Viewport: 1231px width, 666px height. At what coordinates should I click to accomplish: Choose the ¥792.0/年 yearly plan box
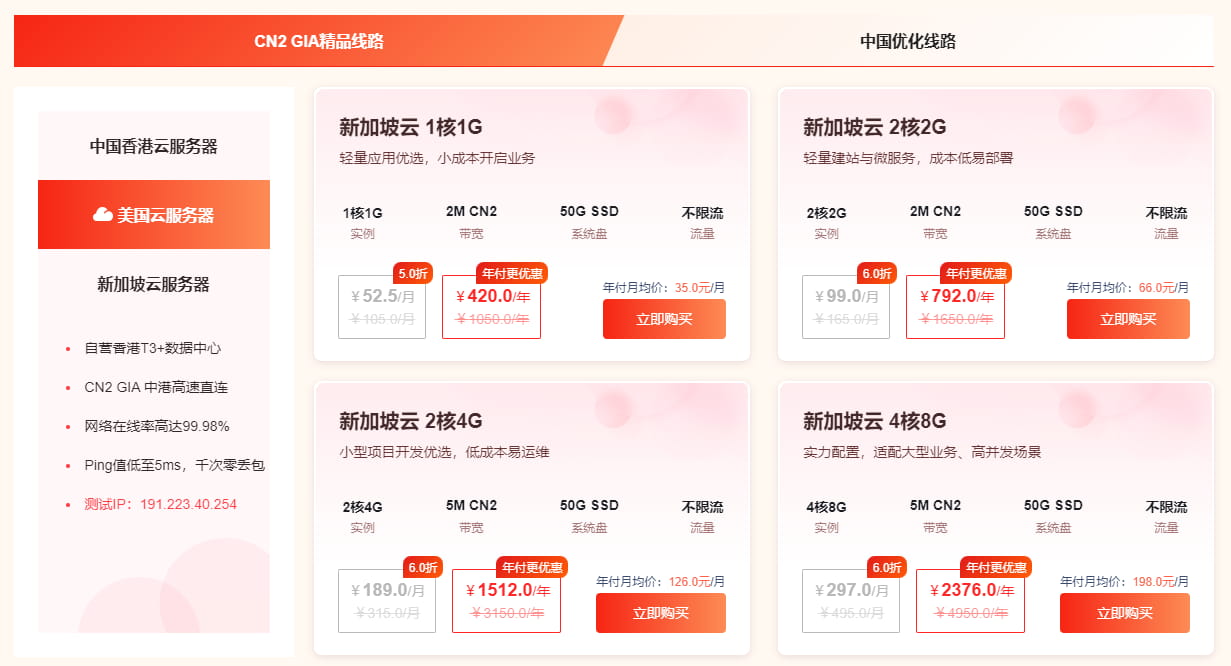point(955,307)
